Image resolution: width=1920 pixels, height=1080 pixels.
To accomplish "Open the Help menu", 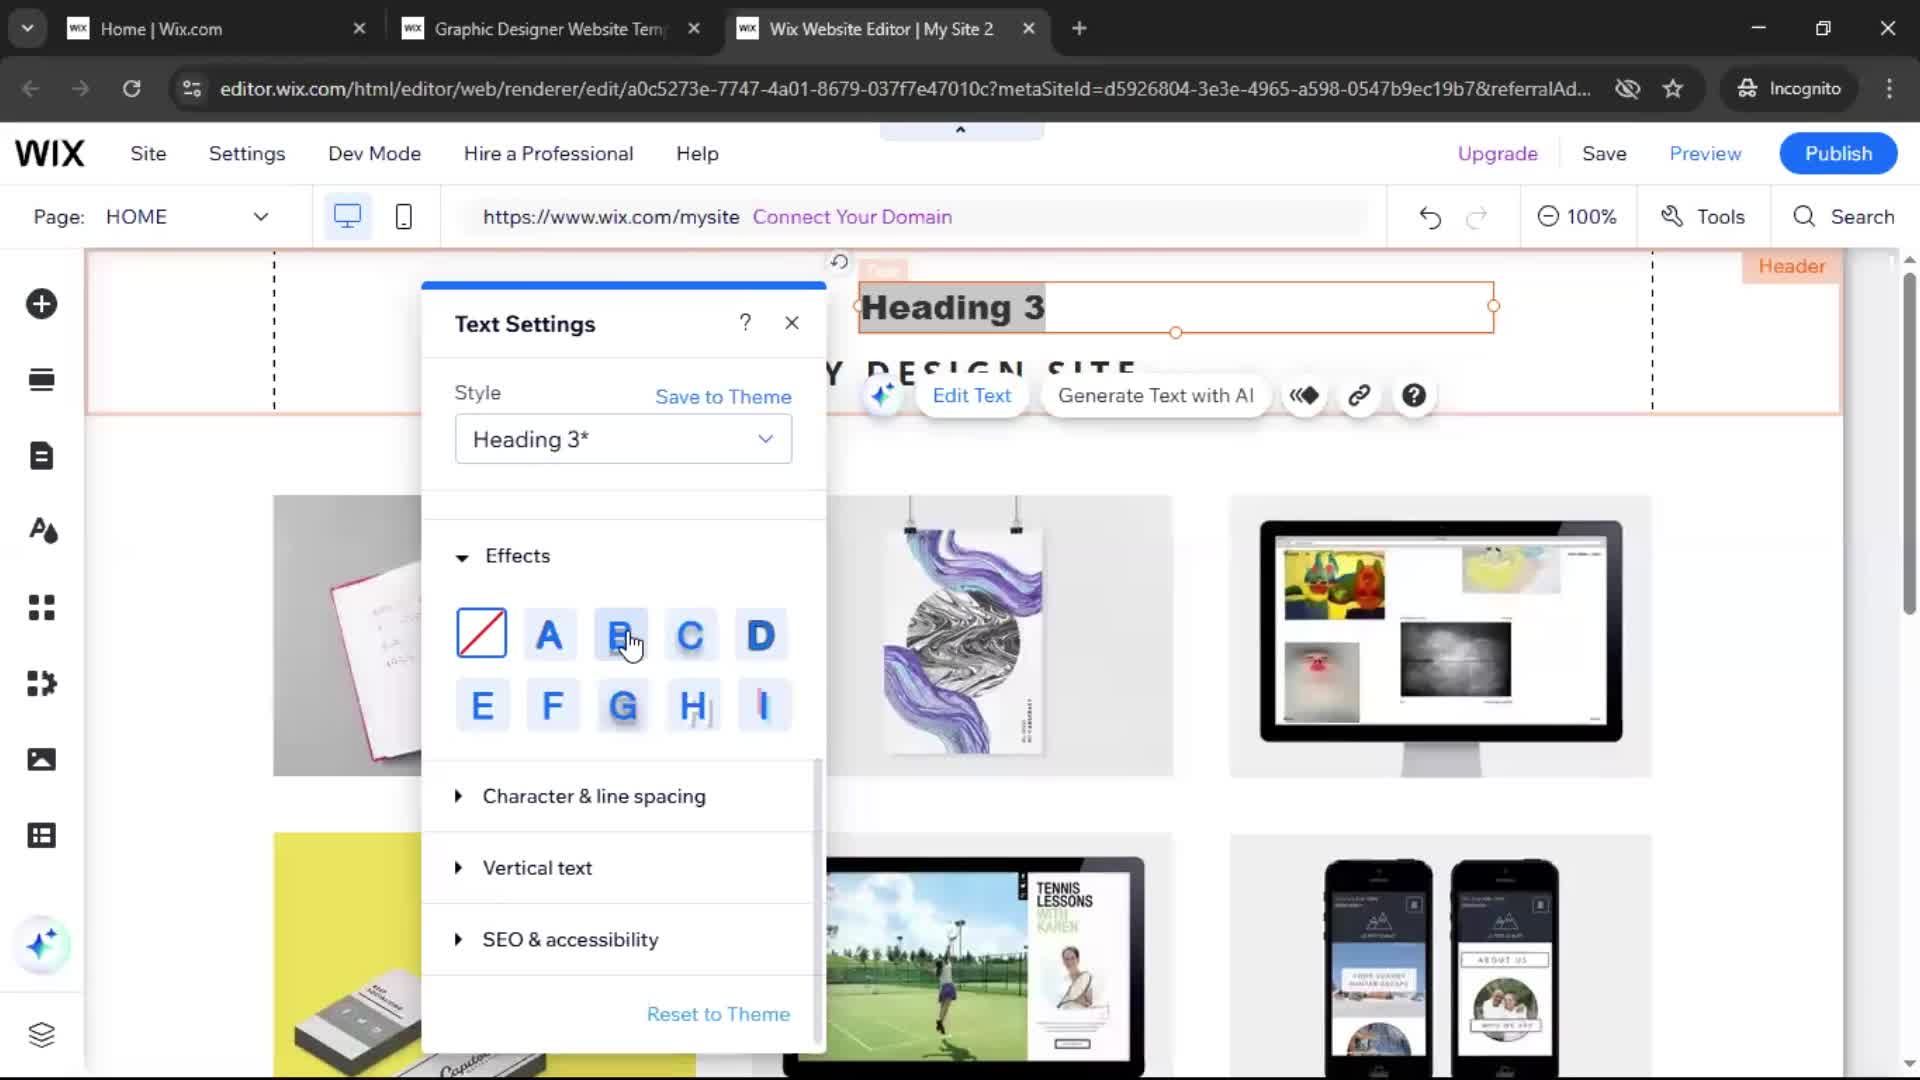I will coord(697,154).
